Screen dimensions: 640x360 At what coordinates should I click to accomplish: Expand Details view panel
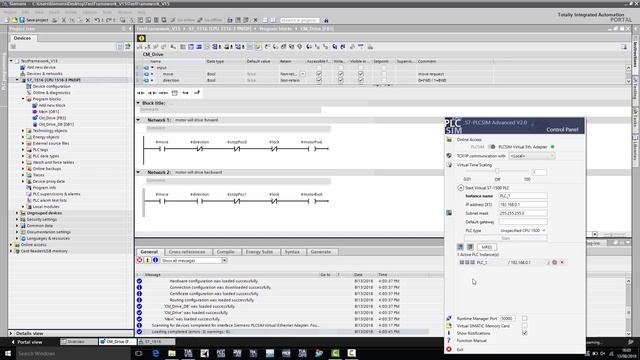click(x=11, y=333)
